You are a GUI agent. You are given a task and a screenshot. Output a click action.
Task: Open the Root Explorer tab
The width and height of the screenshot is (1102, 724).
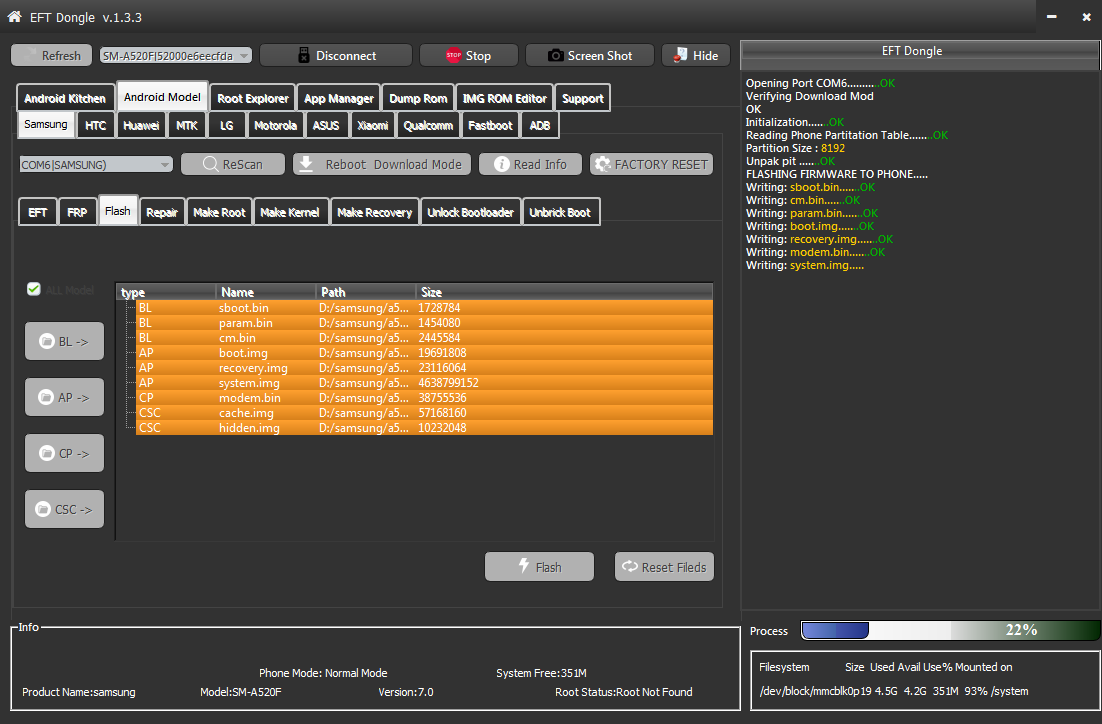[253, 98]
